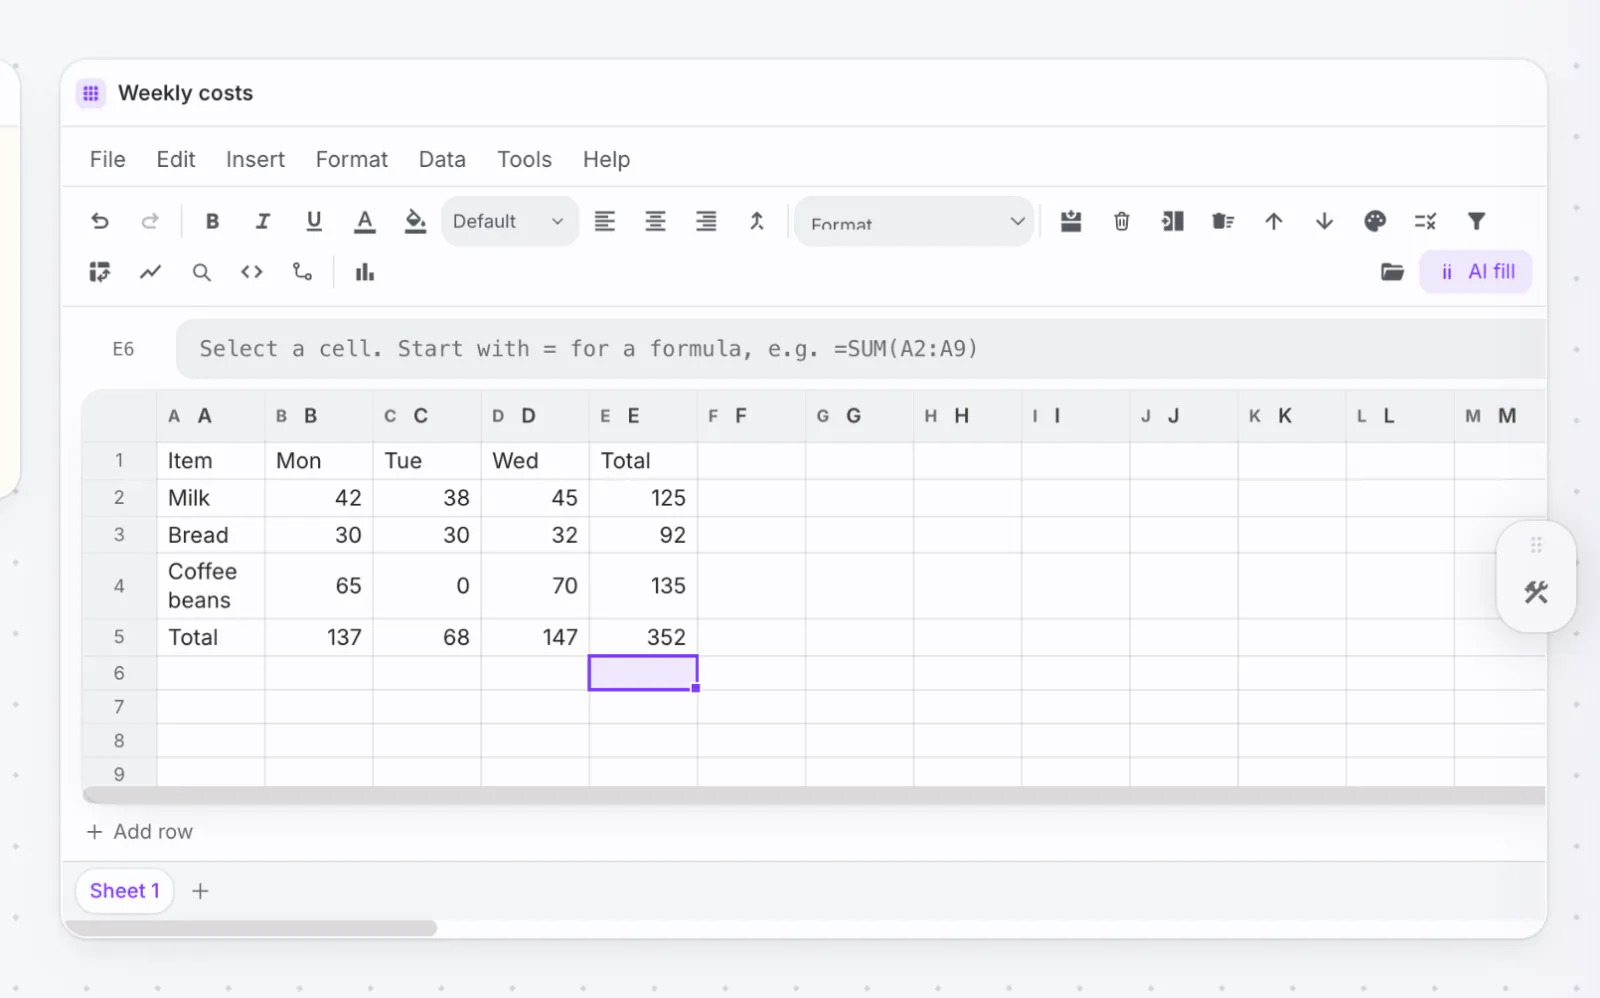
Task: Select column E header
Action: coord(643,416)
